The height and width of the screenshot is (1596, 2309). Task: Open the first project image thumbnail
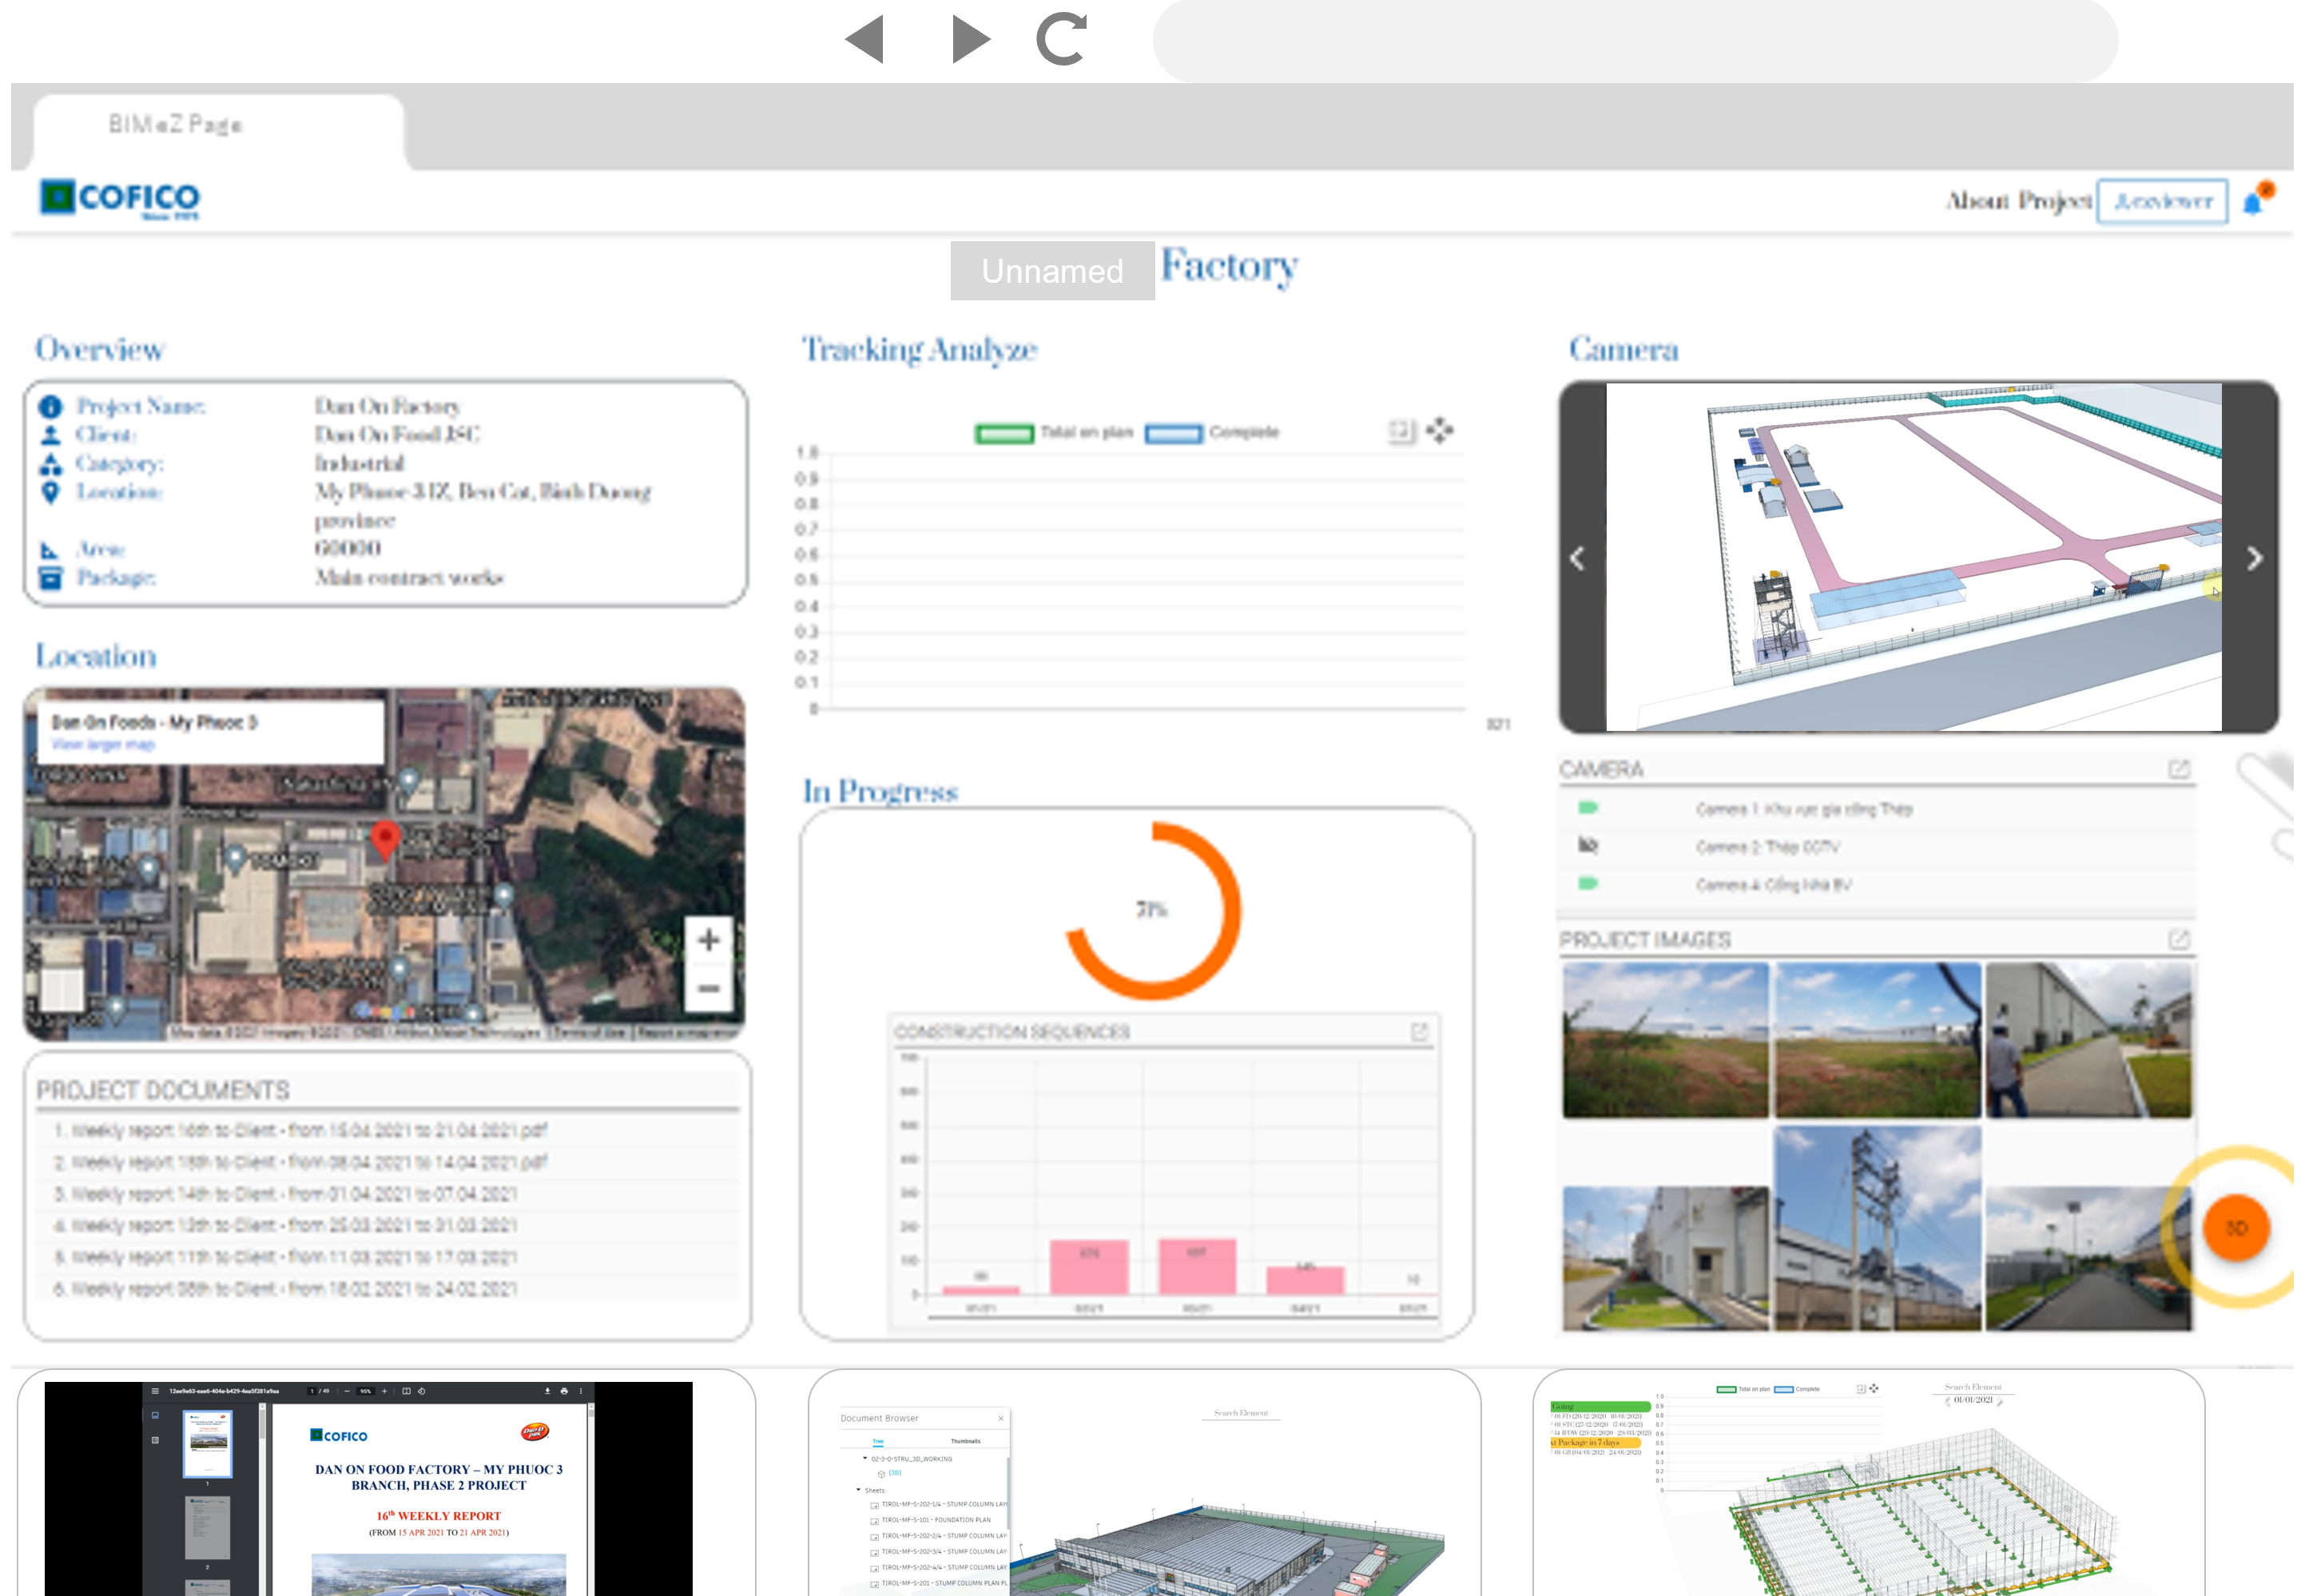(1664, 1039)
